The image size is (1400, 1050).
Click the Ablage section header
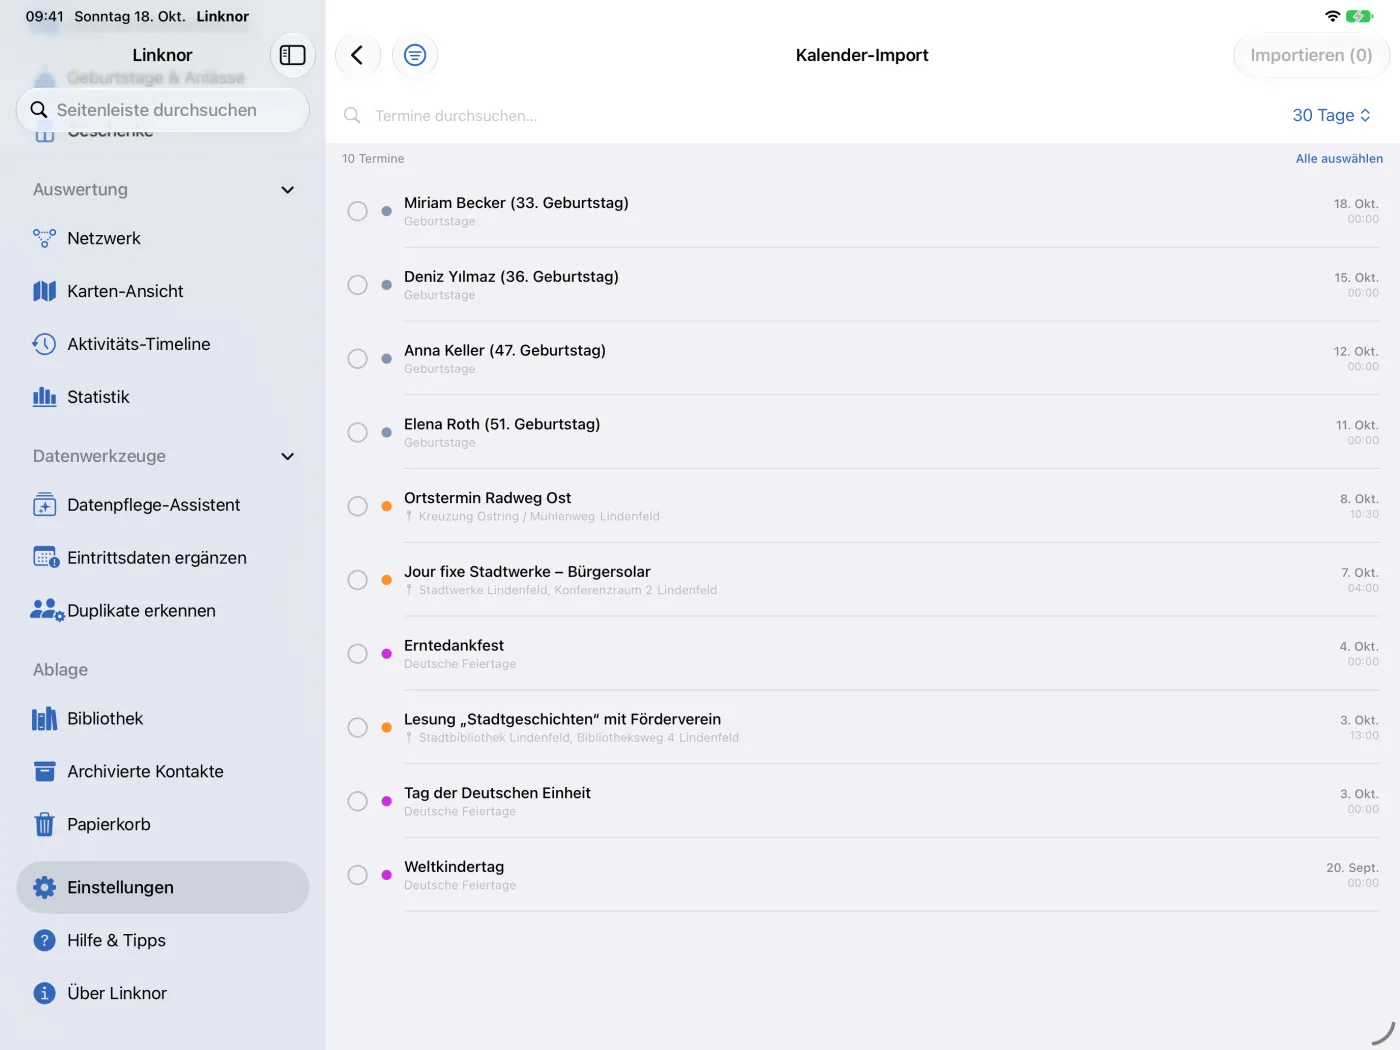60,669
